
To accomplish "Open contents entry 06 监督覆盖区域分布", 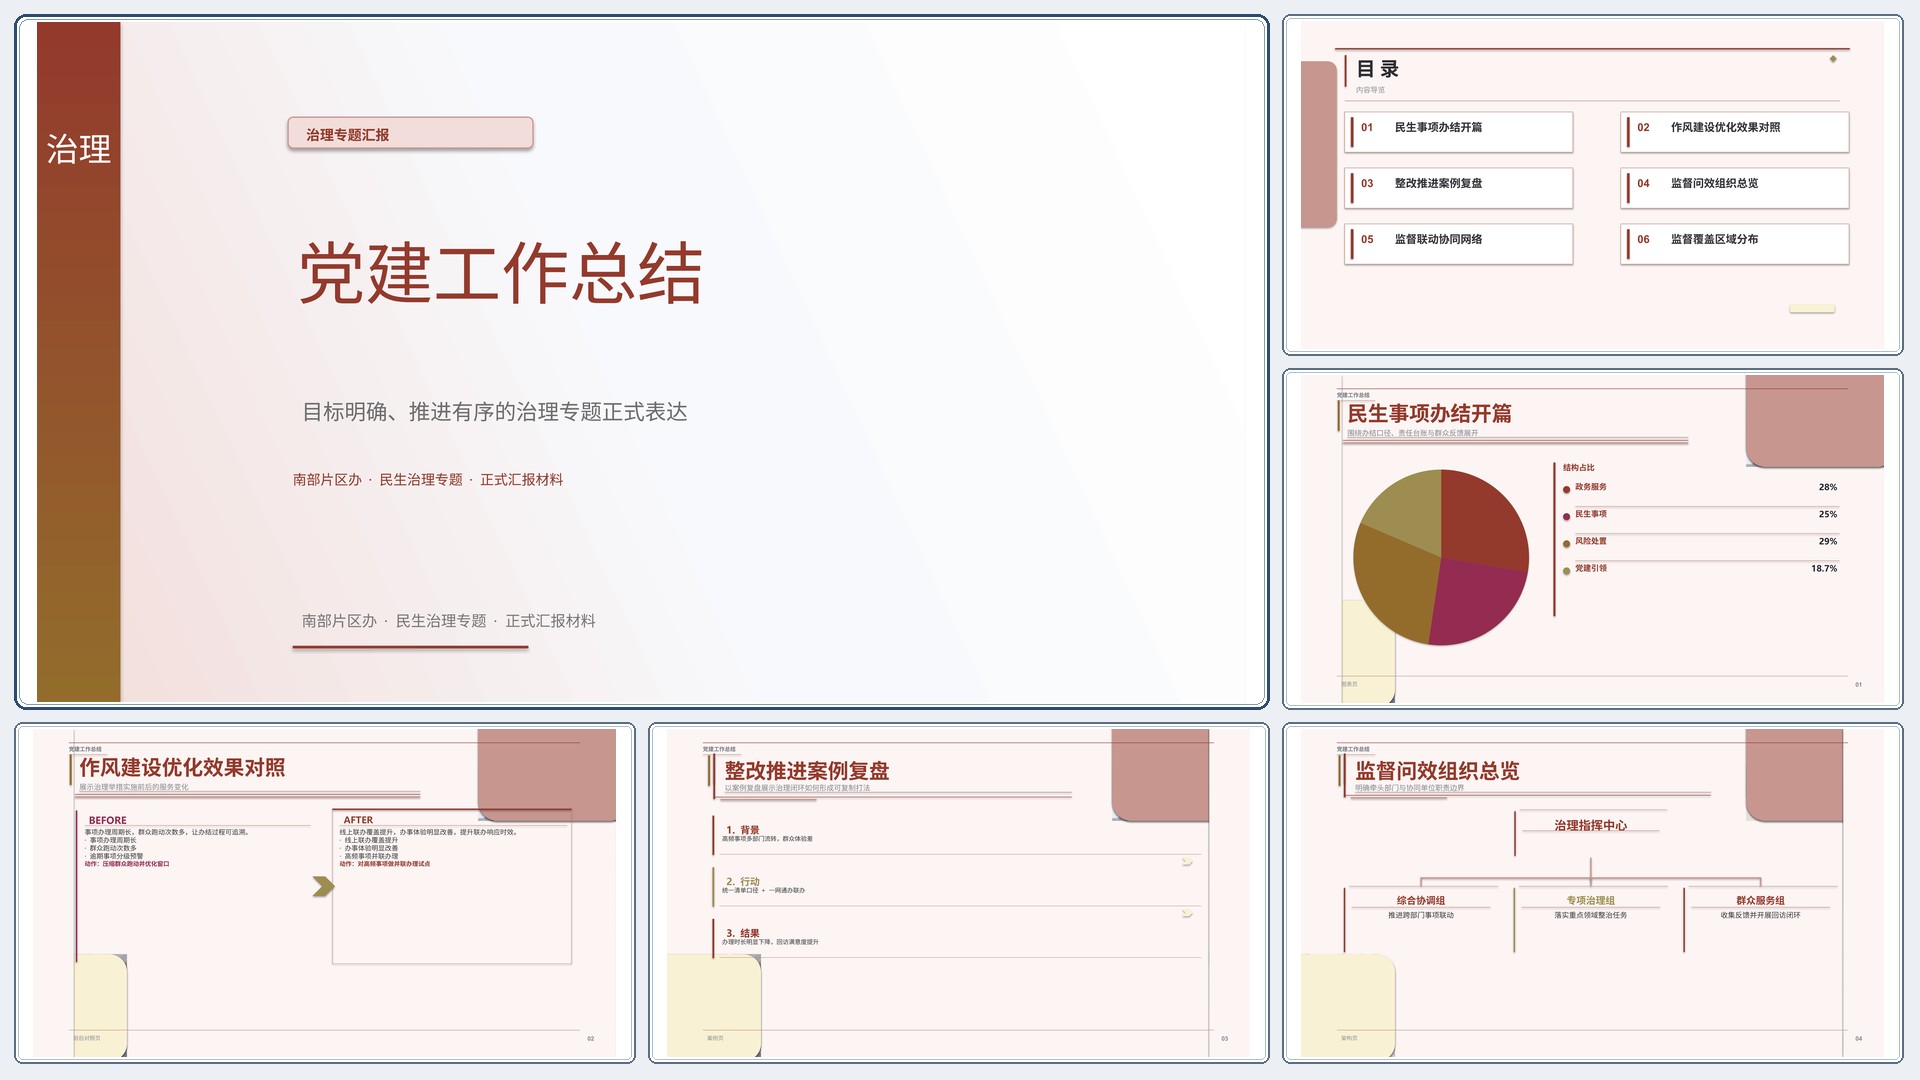I will (1735, 243).
